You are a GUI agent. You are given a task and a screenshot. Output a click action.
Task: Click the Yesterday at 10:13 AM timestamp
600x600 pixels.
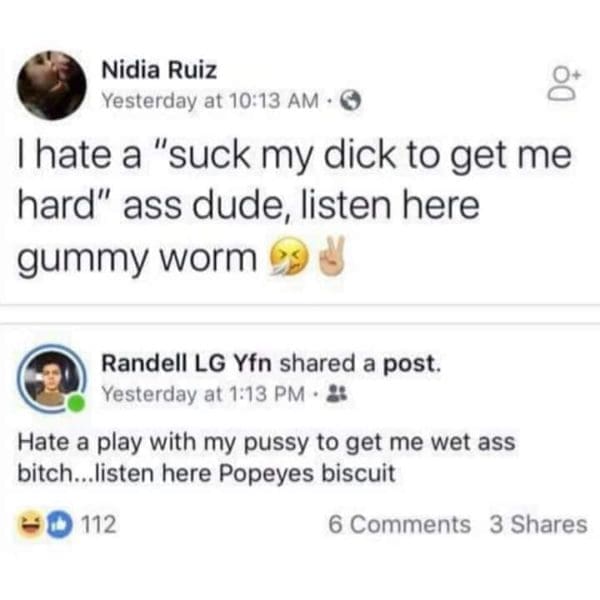coord(211,101)
